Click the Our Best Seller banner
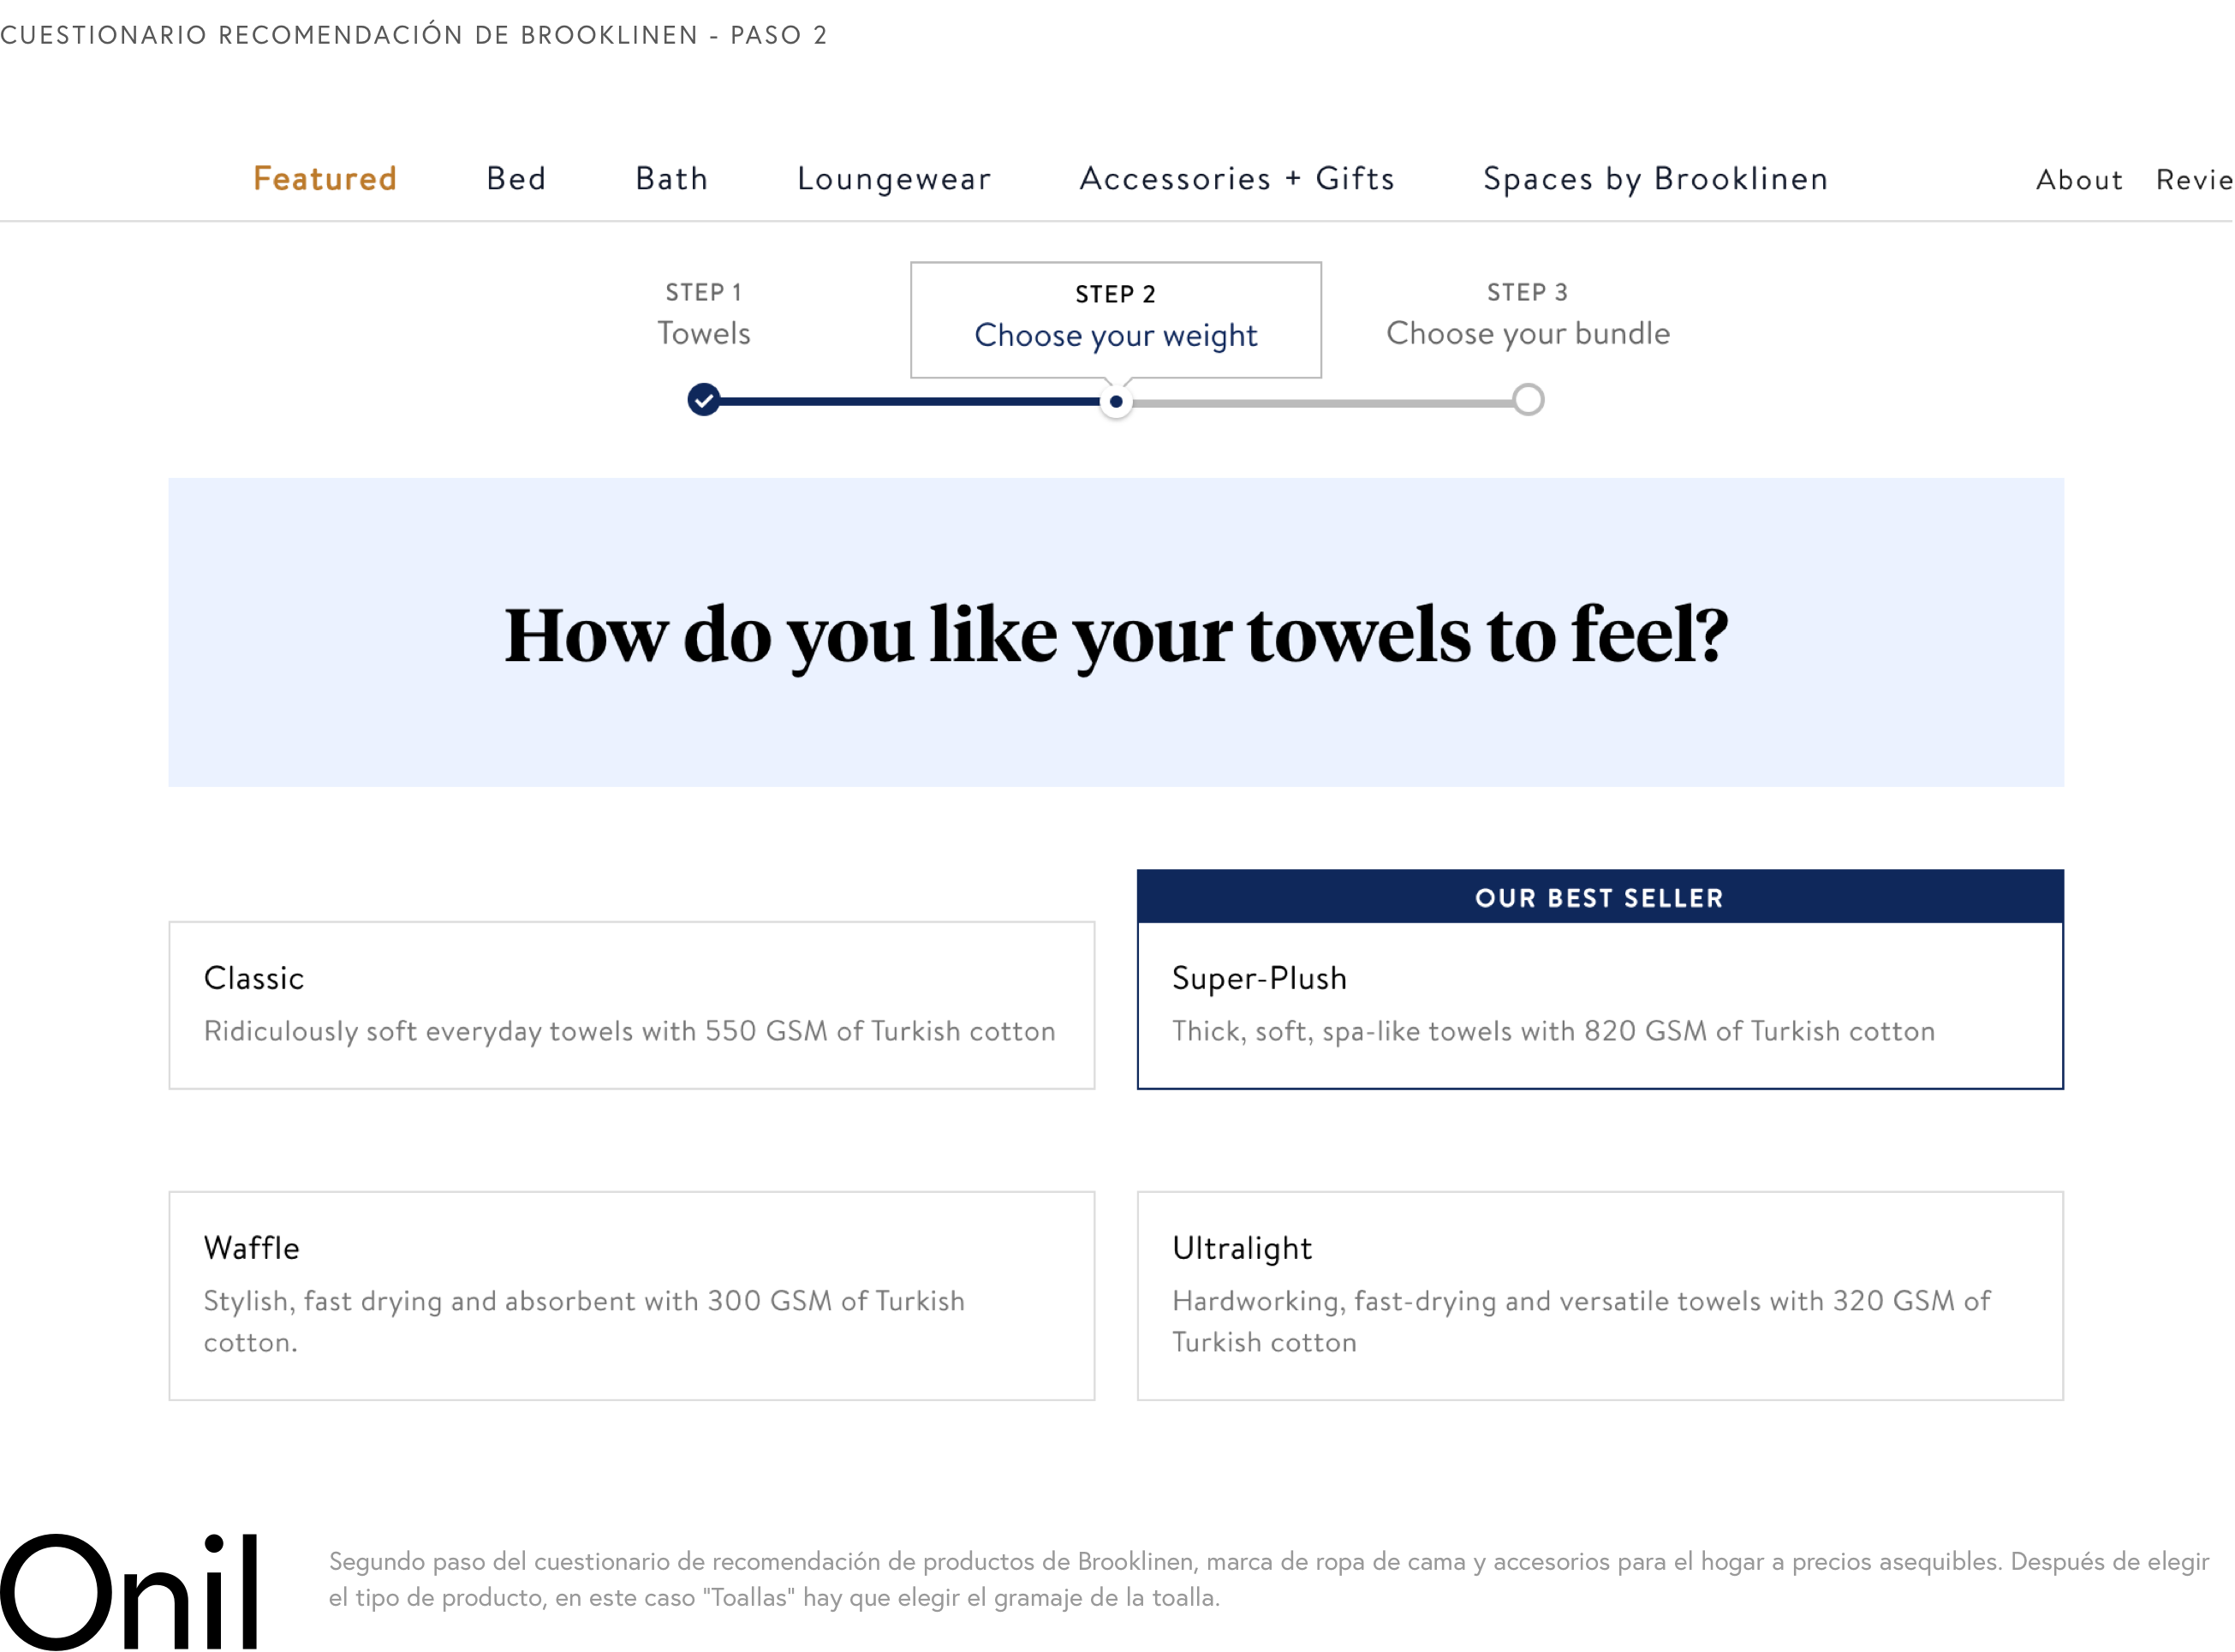The width and height of the screenshot is (2235, 1652). (x=1599, y=897)
